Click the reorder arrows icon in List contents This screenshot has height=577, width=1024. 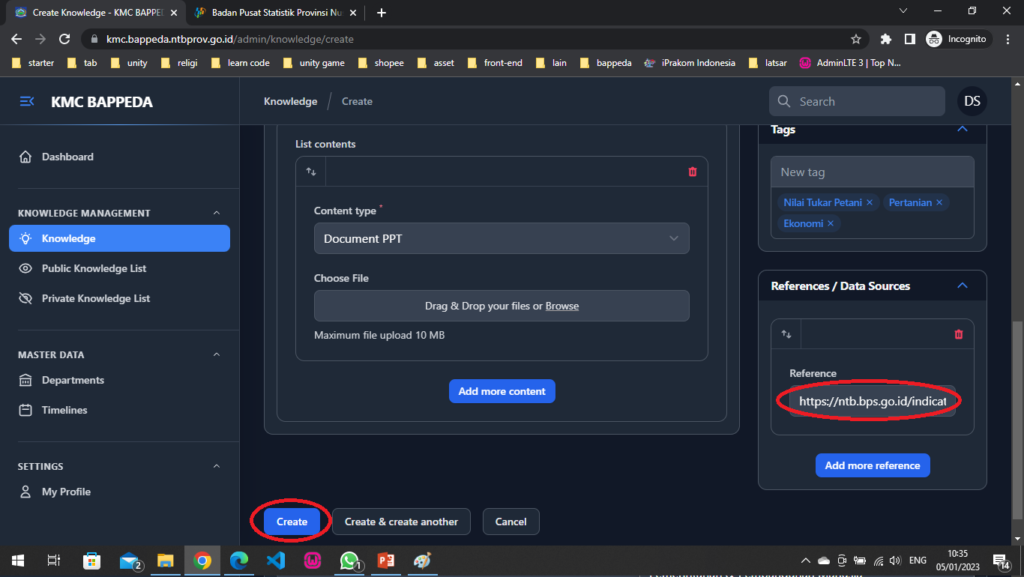tap(311, 172)
